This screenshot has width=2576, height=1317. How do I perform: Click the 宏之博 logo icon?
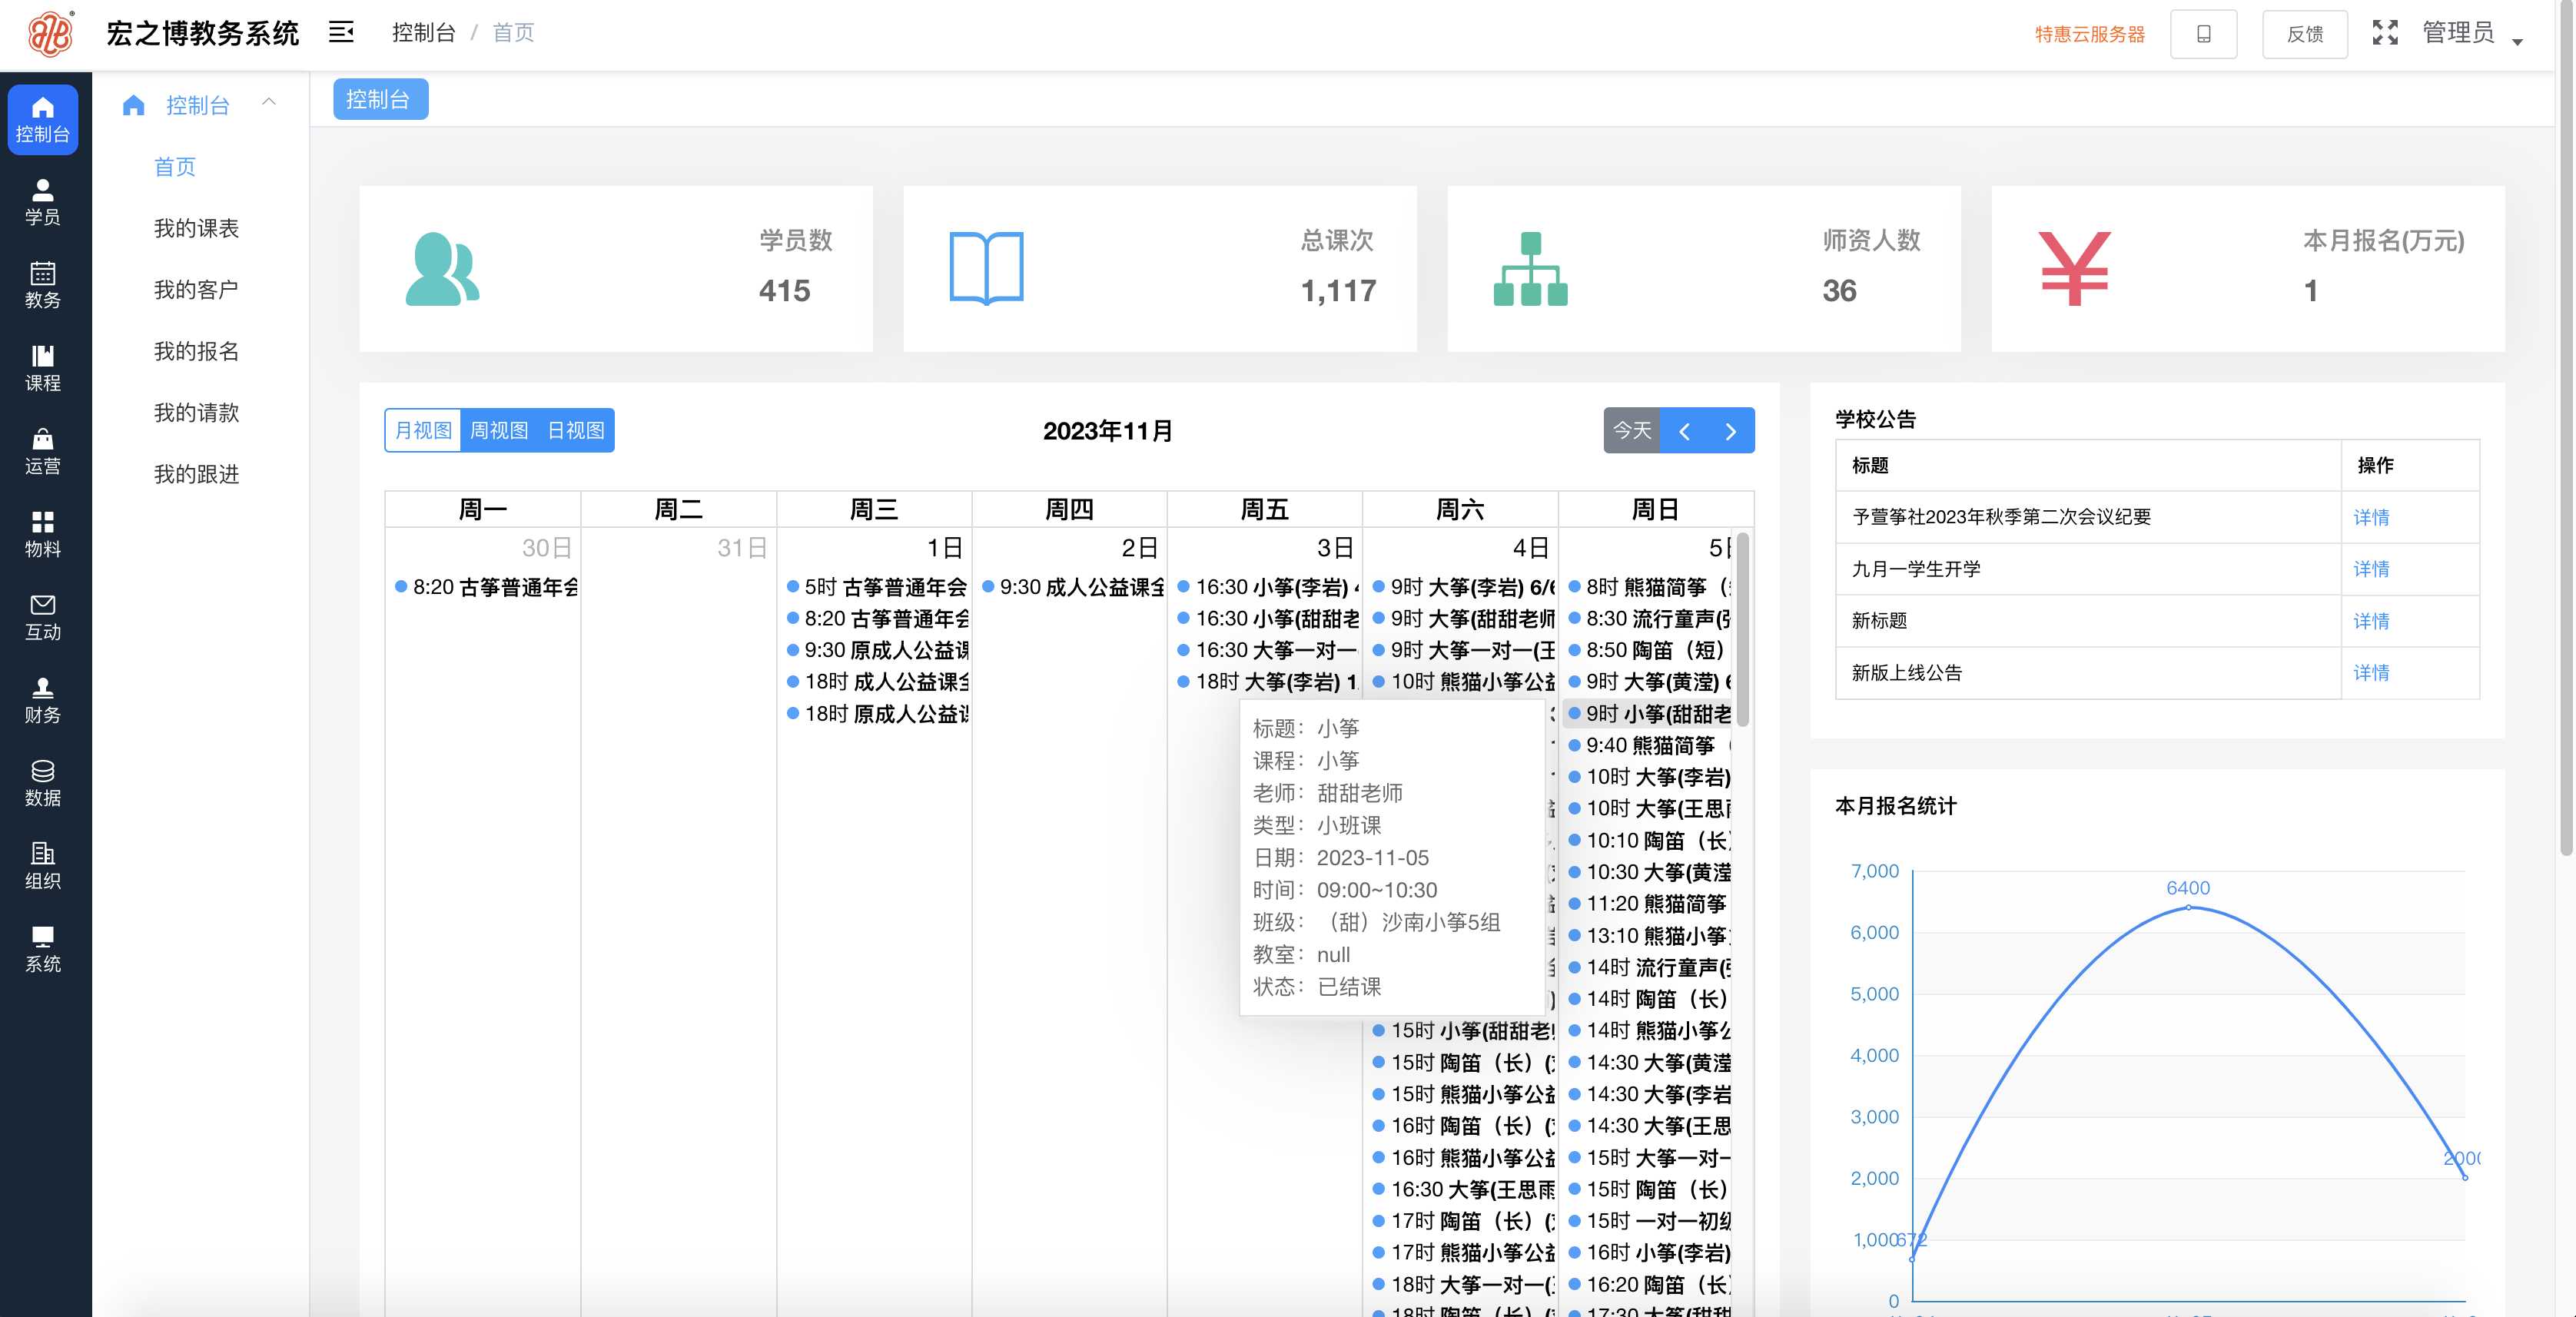coord(50,34)
